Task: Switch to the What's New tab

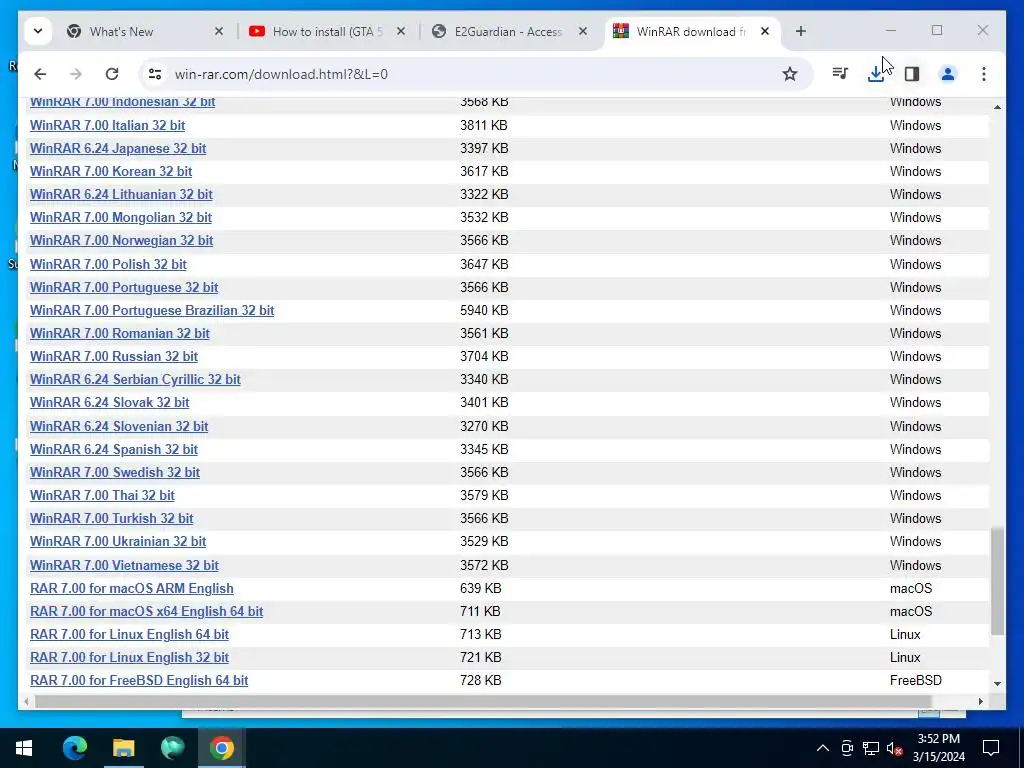Action: click(x=145, y=31)
